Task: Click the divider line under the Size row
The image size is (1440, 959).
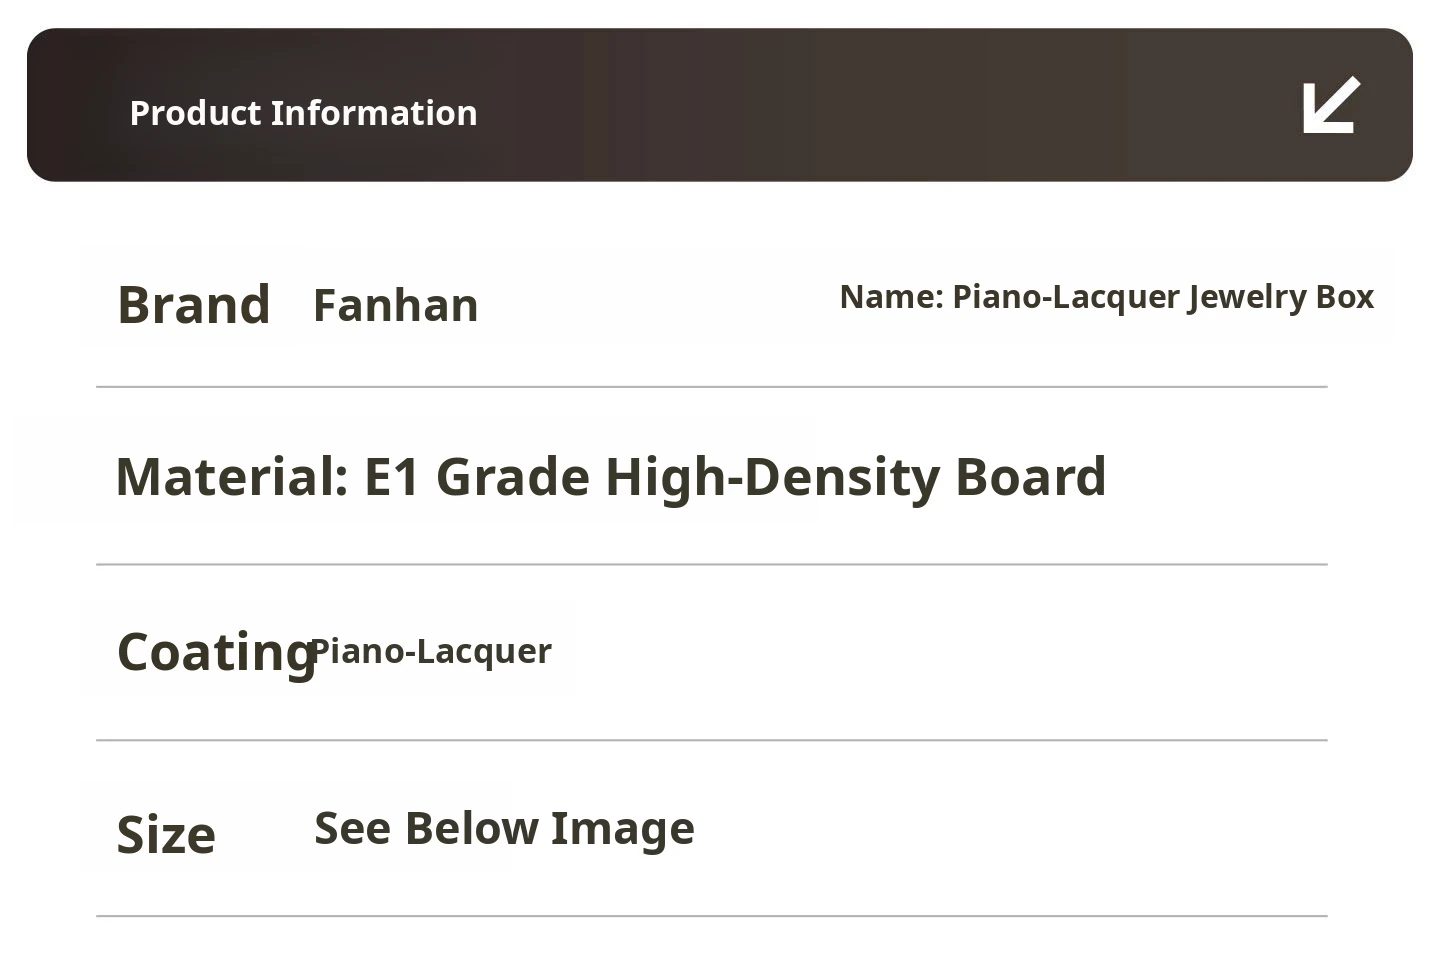Action: [711, 915]
